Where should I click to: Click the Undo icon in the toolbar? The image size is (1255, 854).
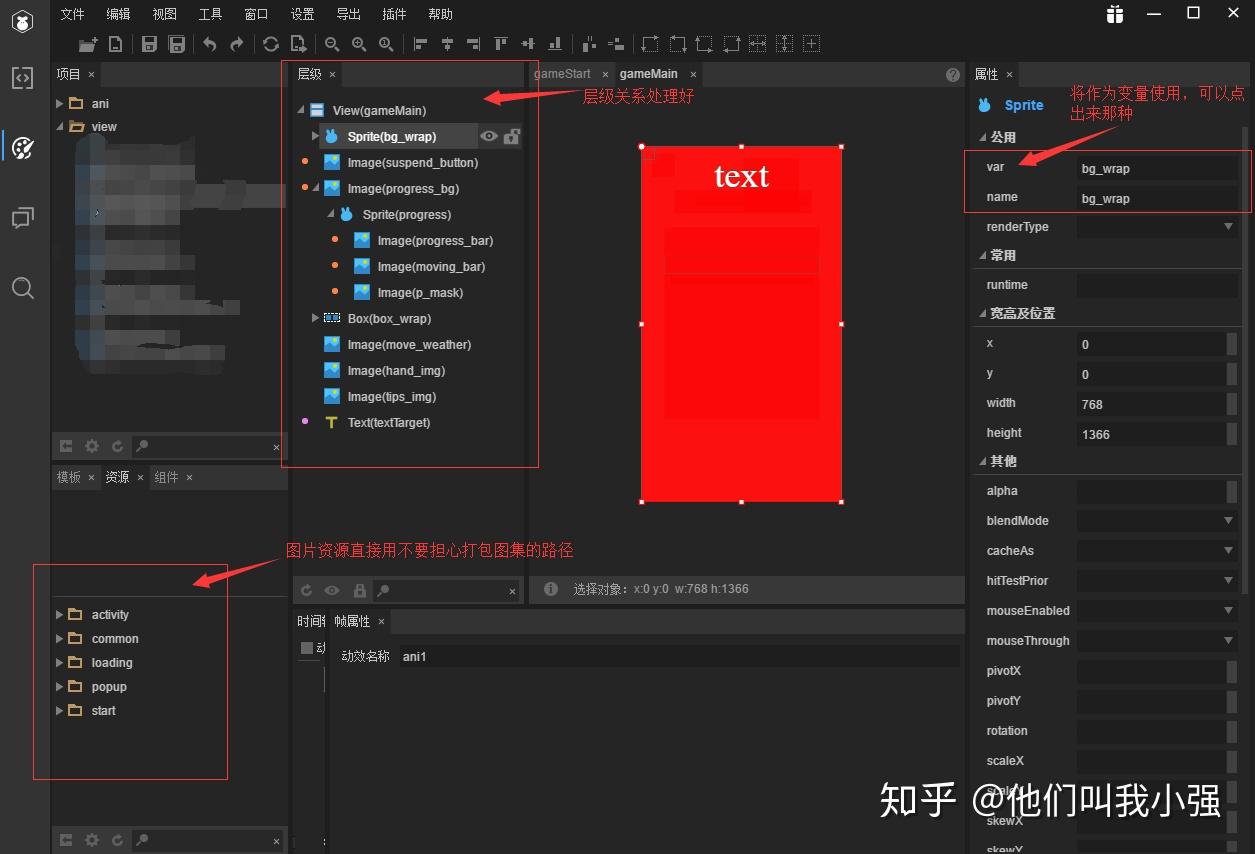point(209,44)
